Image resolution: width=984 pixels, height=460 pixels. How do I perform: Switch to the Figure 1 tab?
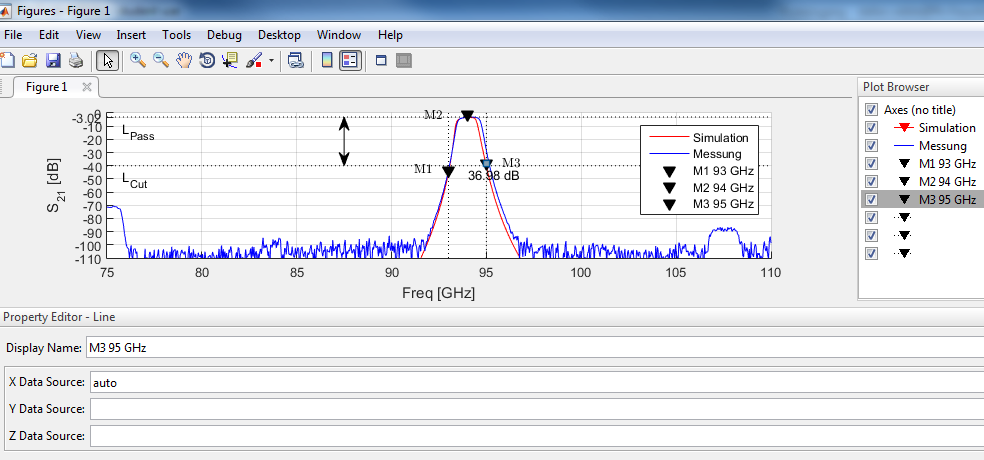46,87
